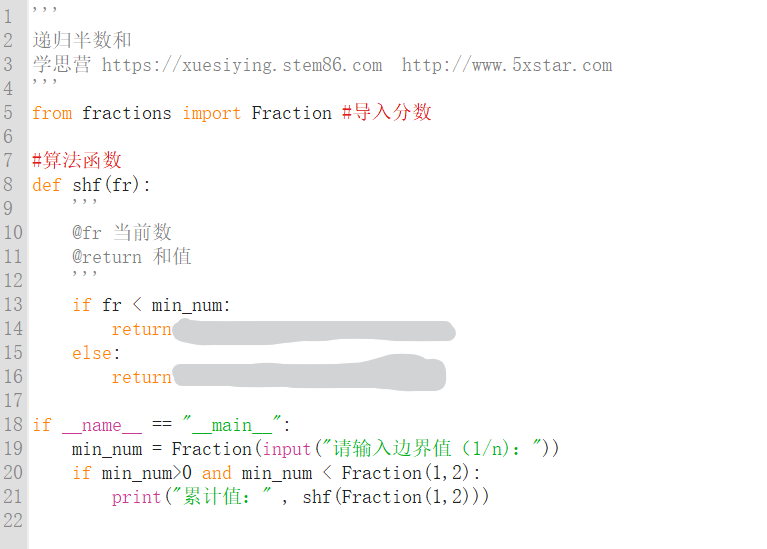
Task: Click line number 5 in the gutter
Action: tap(8, 113)
